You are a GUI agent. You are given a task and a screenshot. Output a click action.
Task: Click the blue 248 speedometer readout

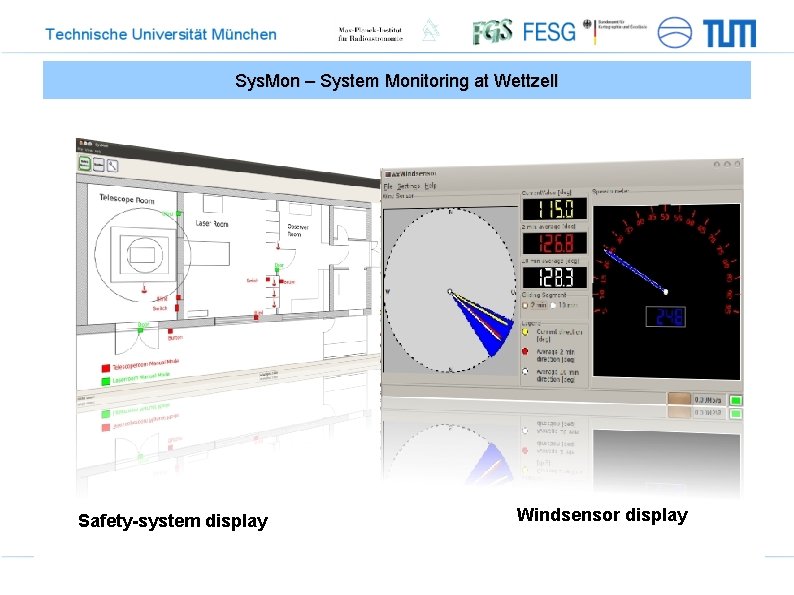[x=666, y=317]
